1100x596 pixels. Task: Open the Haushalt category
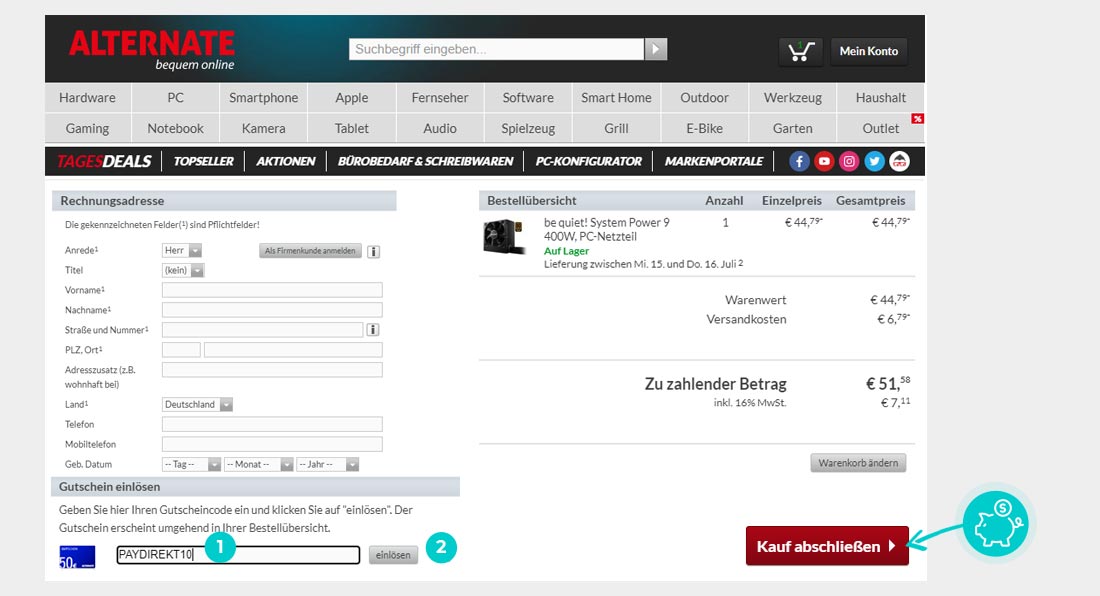click(x=880, y=97)
